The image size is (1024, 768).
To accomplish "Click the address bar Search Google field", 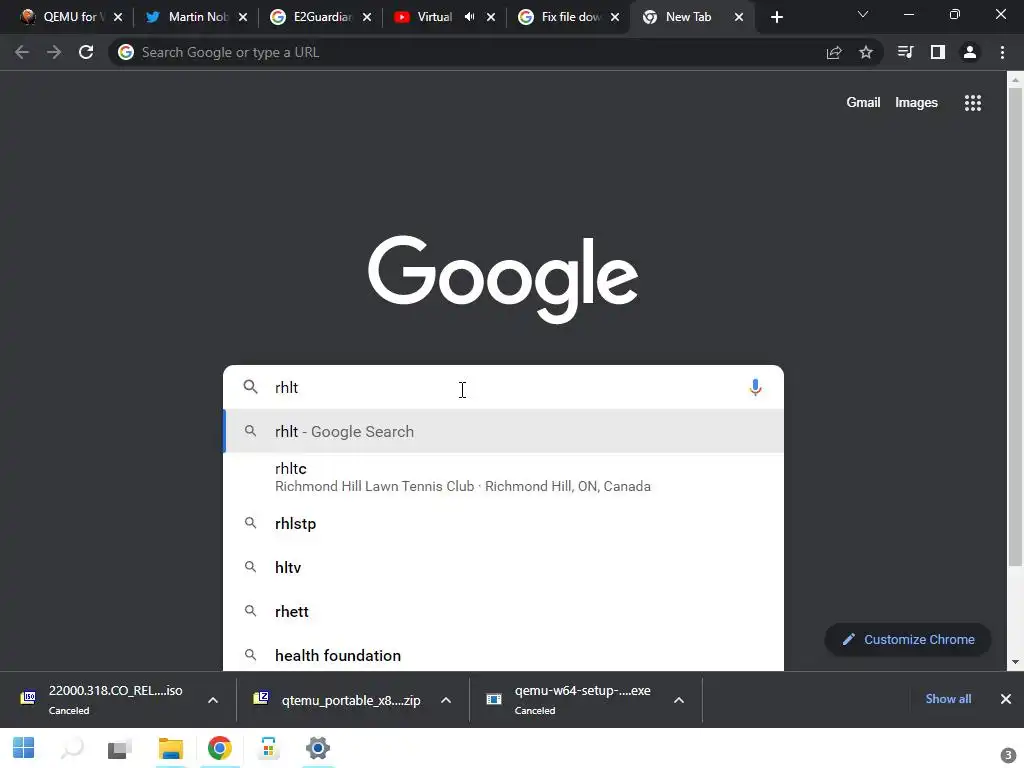I will point(464,52).
